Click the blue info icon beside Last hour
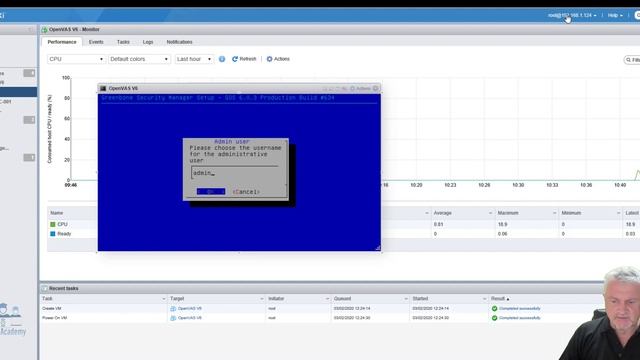640x360 pixels. [222, 59]
